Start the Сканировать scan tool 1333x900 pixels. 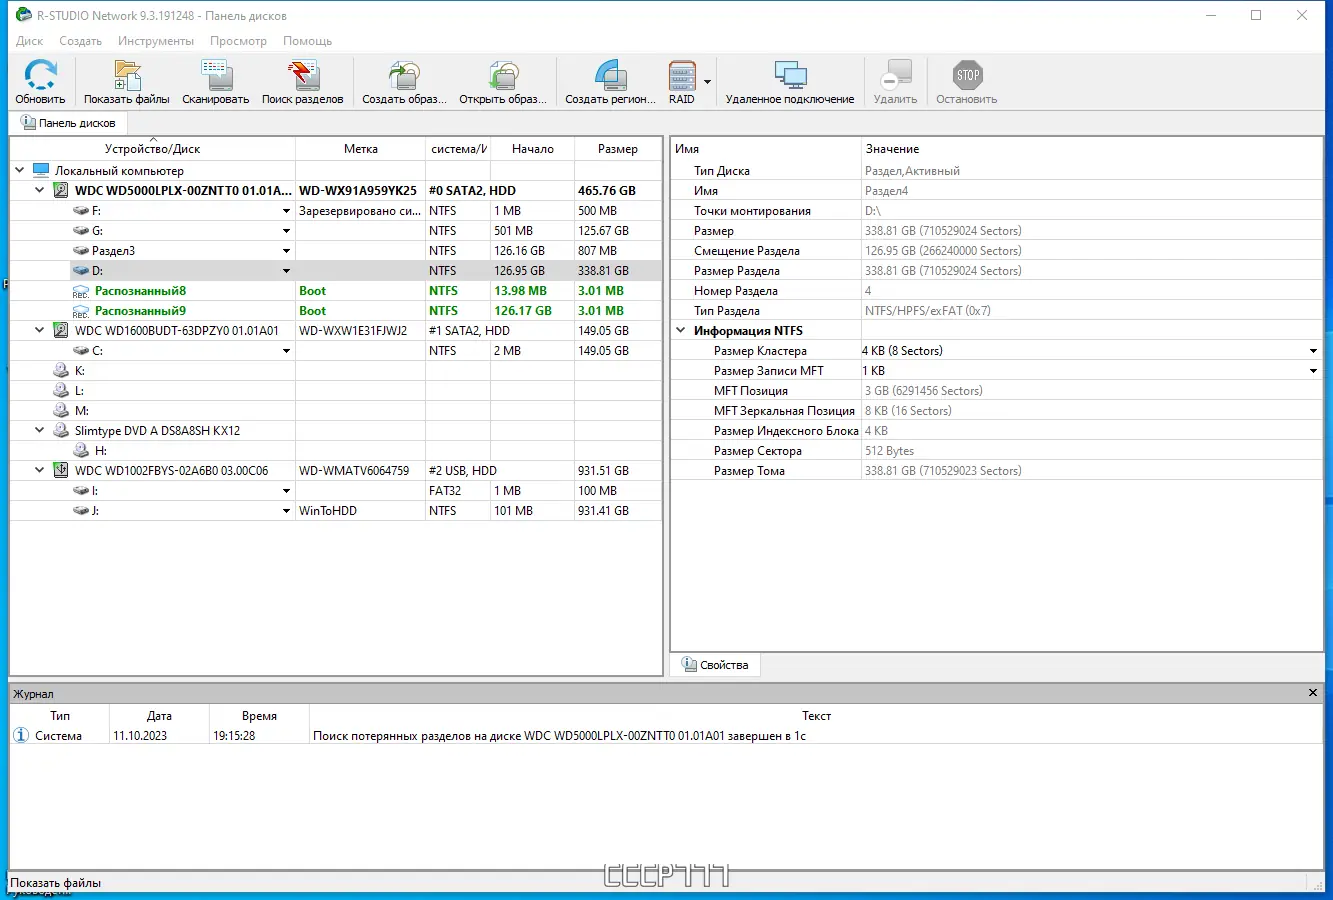pos(216,76)
